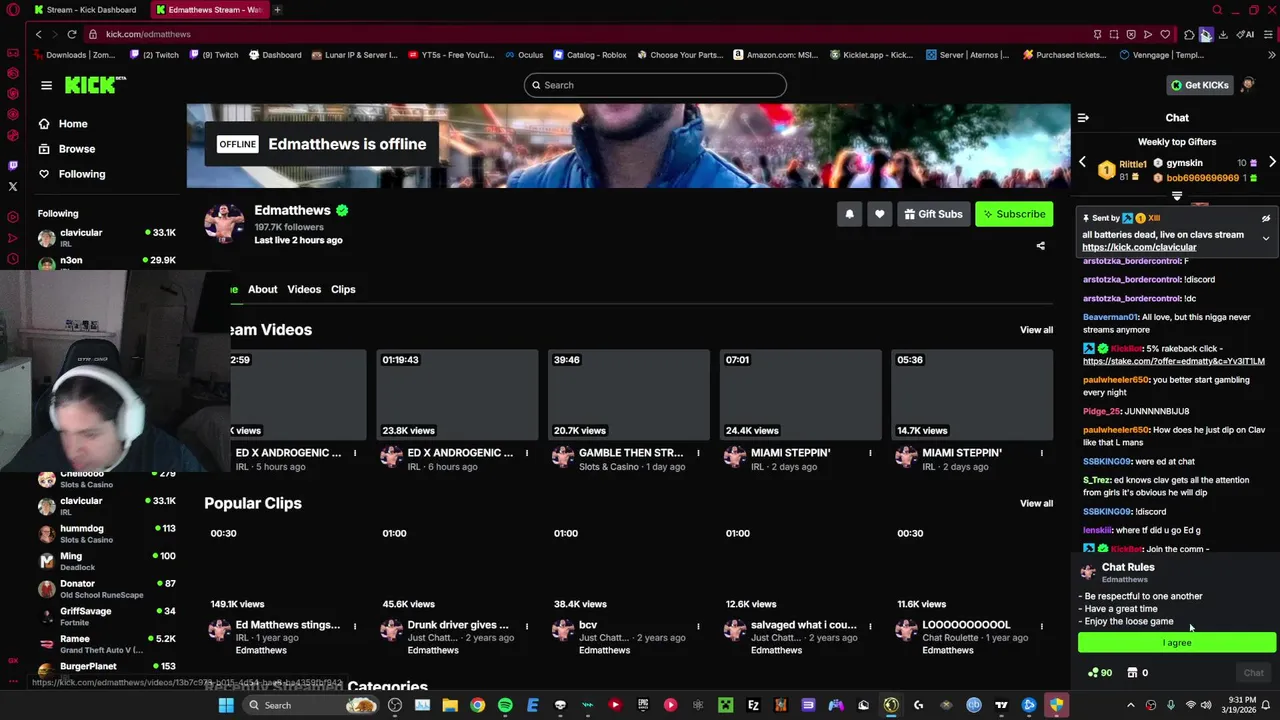The image size is (1280, 720).
Task: Click the greyed Chat send button
Action: [x=1253, y=673]
